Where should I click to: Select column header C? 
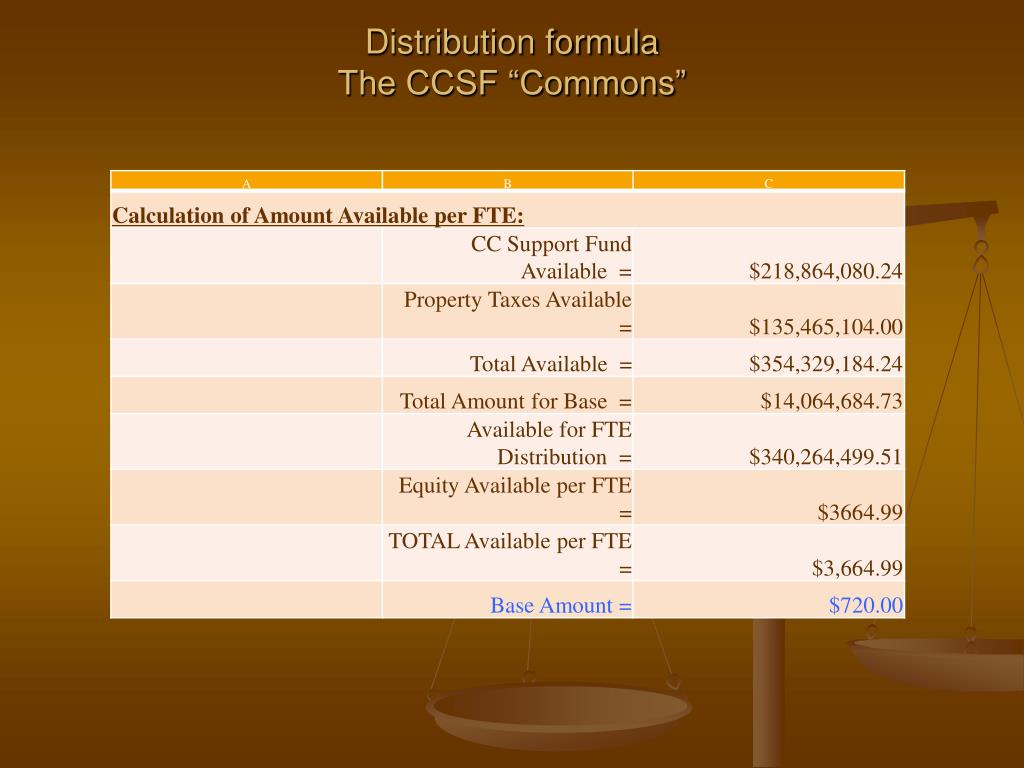769,181
